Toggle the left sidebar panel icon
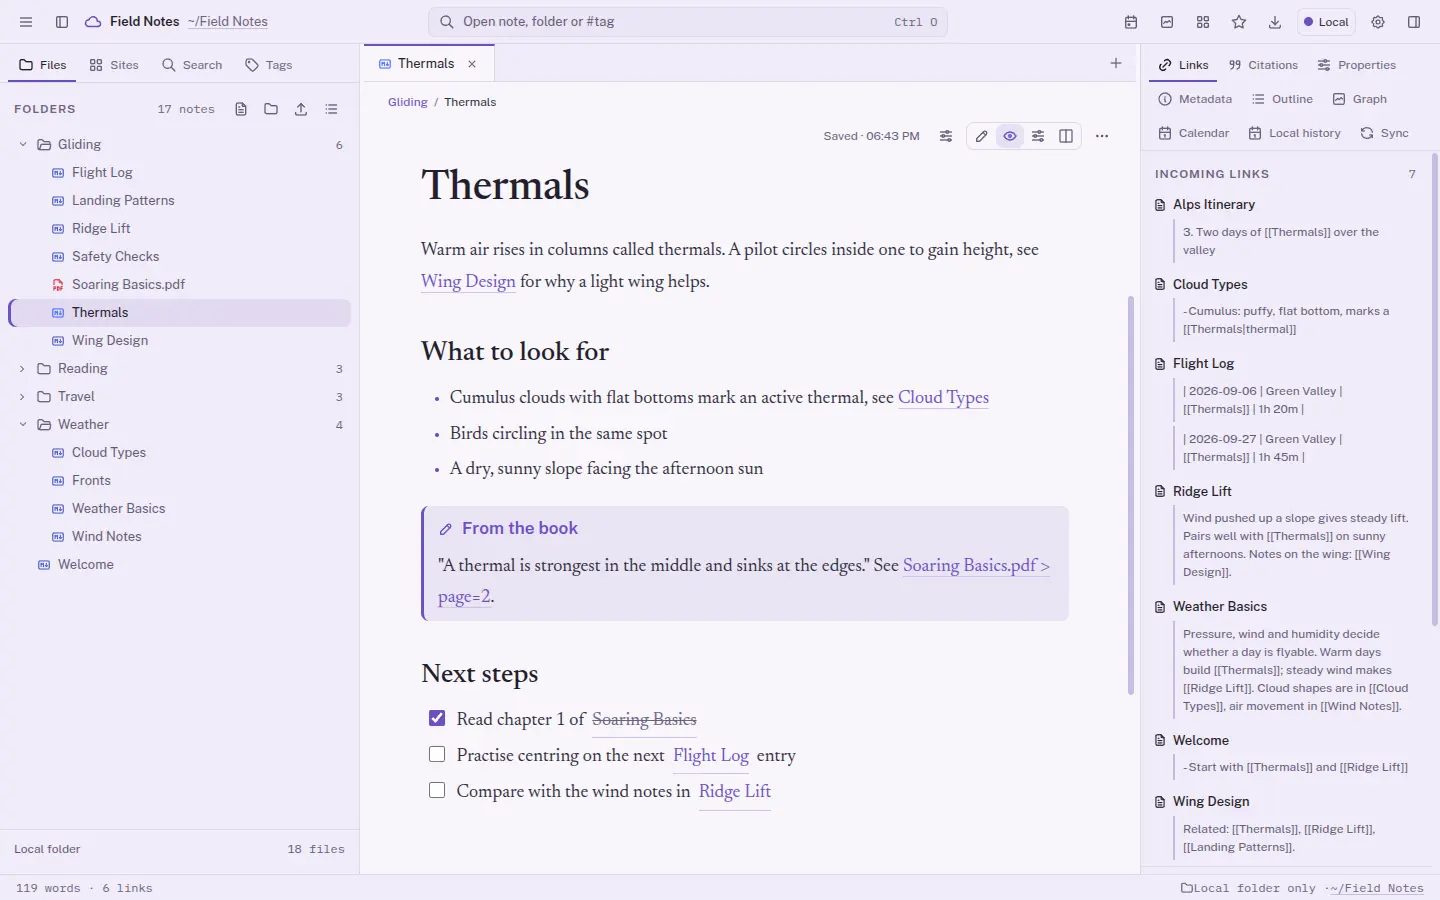This screenshot has height=900, width=1440. 62,22
